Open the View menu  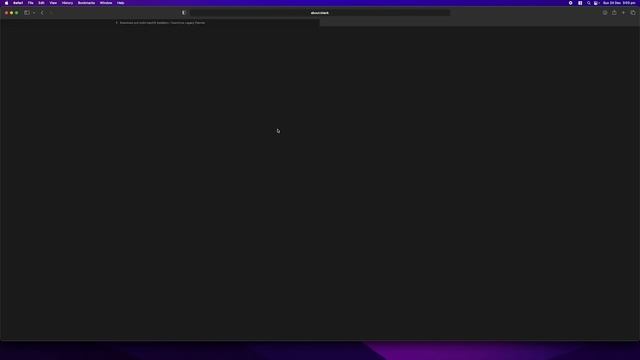[x=53, y=3]
